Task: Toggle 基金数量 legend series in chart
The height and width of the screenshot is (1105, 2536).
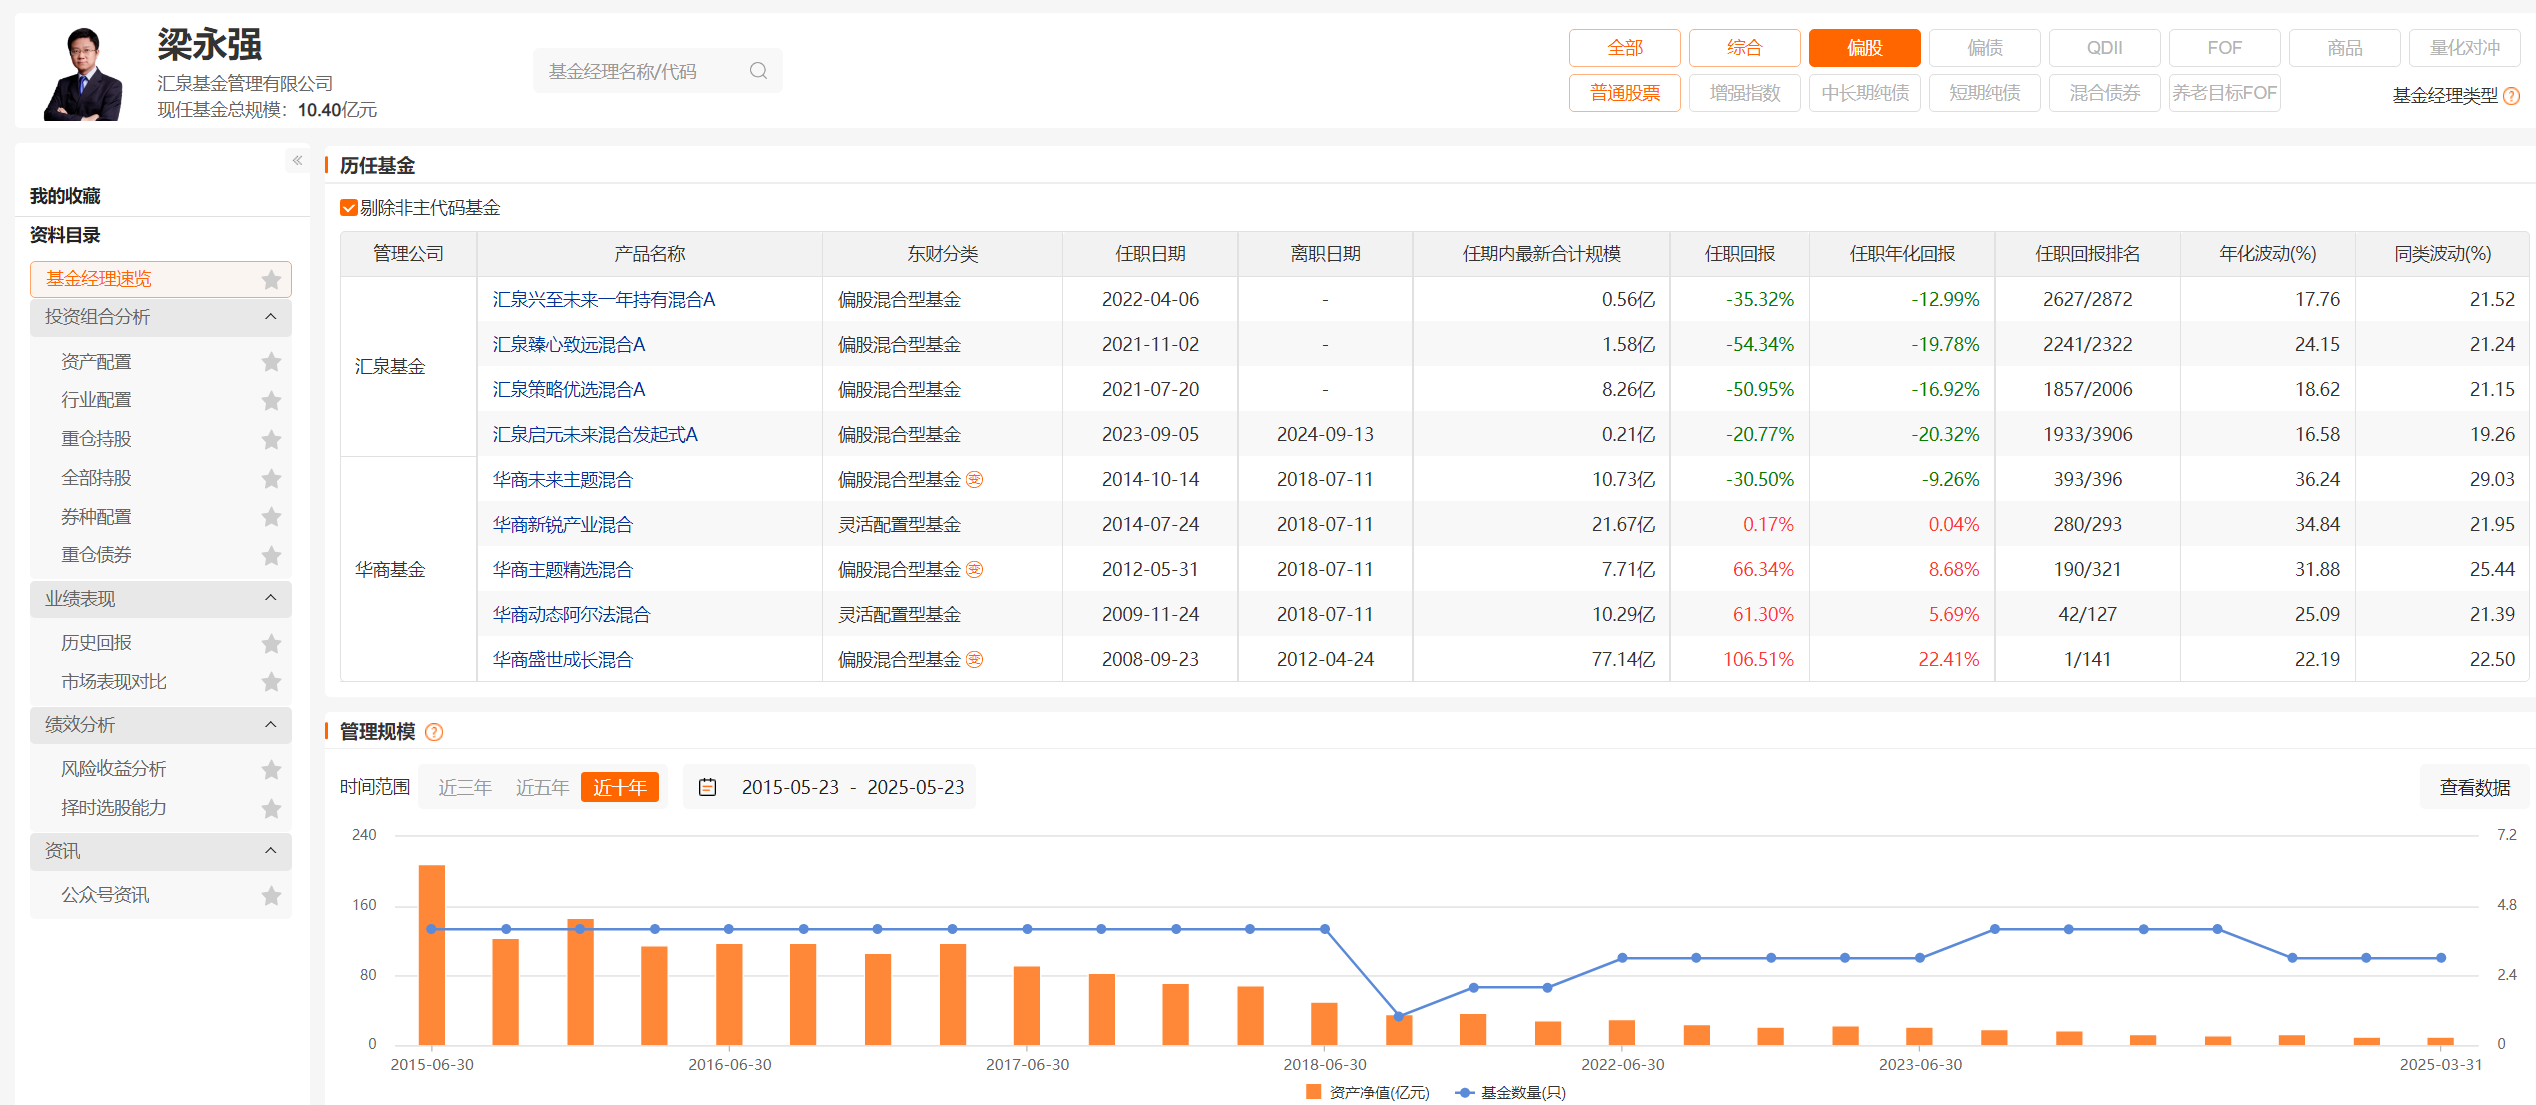Action: [x=1511, y=1092]
